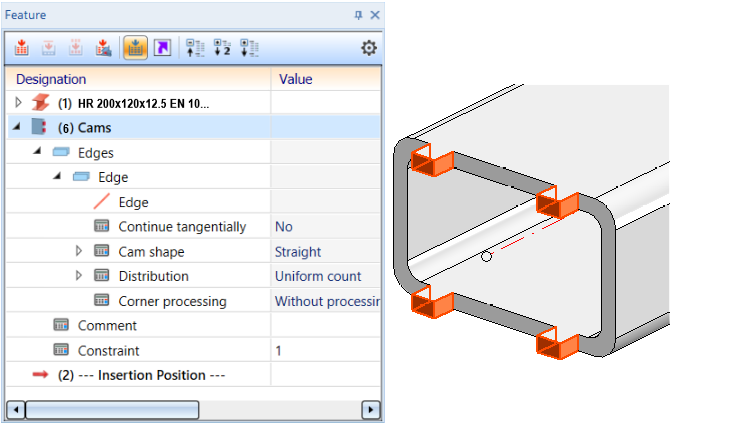
Task: Open feature settings via gear icon
Action: (369, 48)
